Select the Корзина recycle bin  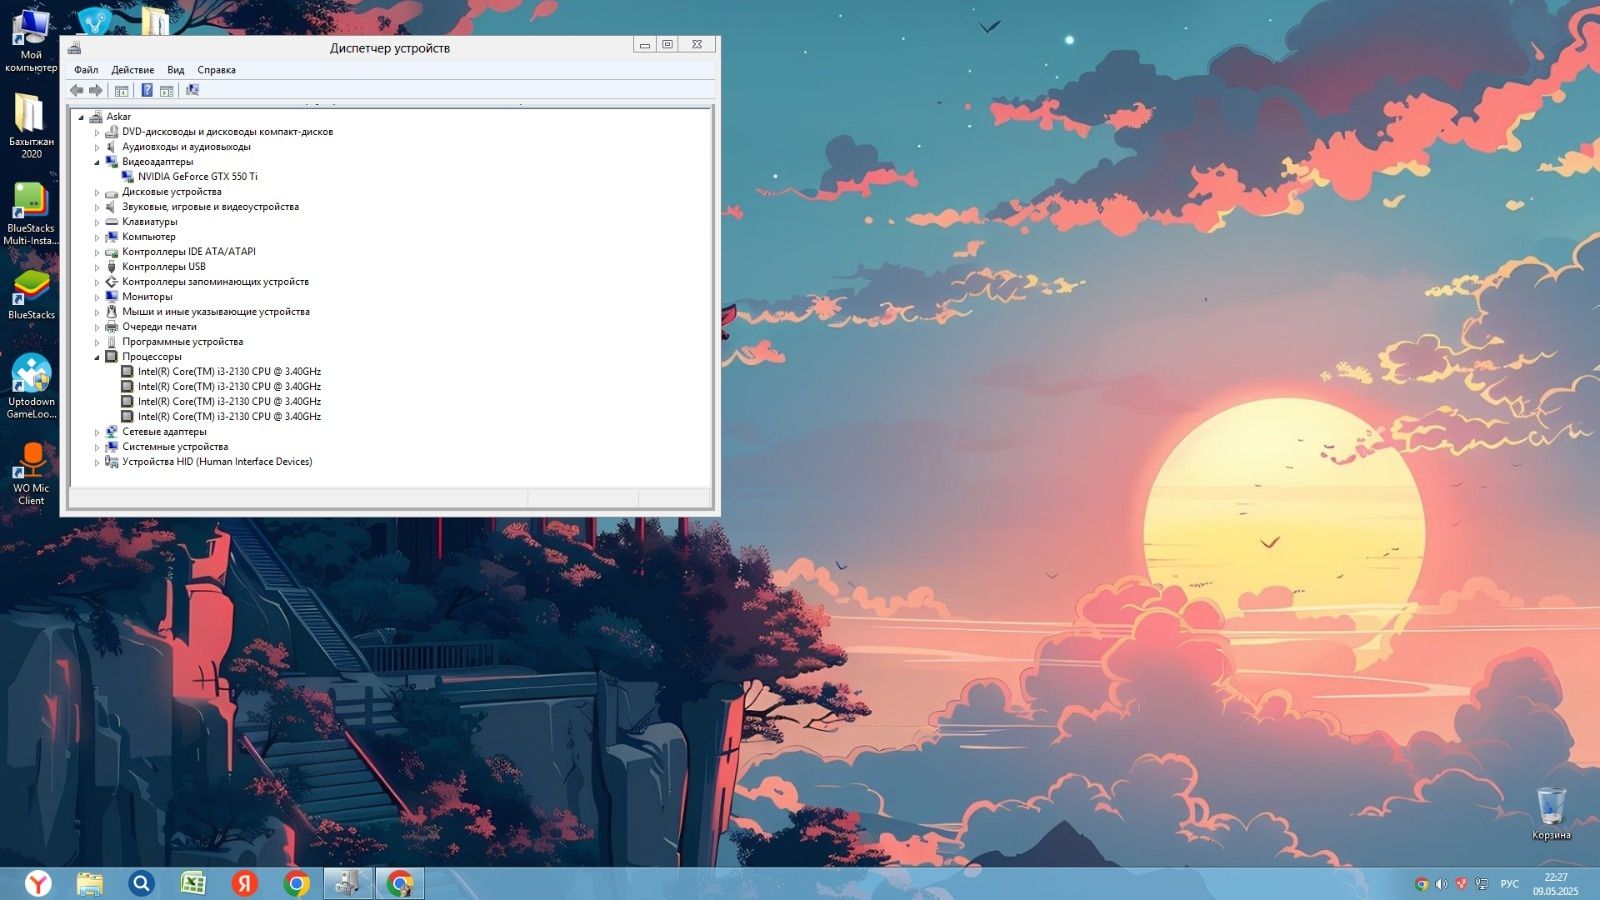coord(1551,813)
